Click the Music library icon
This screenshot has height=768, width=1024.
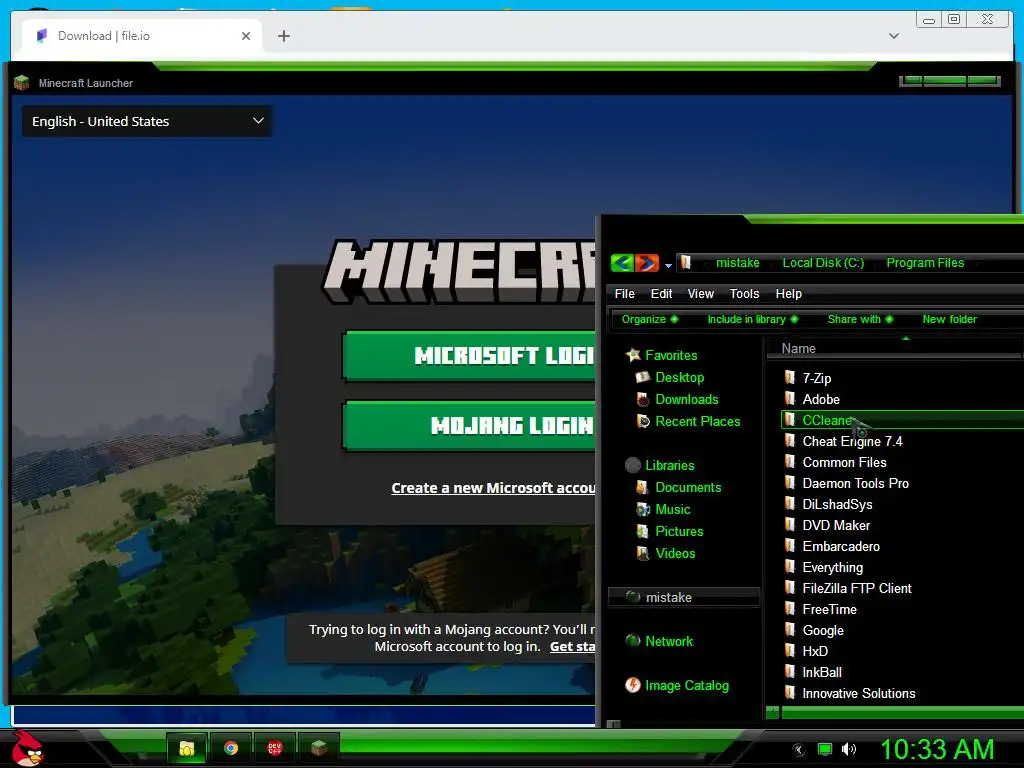pos(643,509)
